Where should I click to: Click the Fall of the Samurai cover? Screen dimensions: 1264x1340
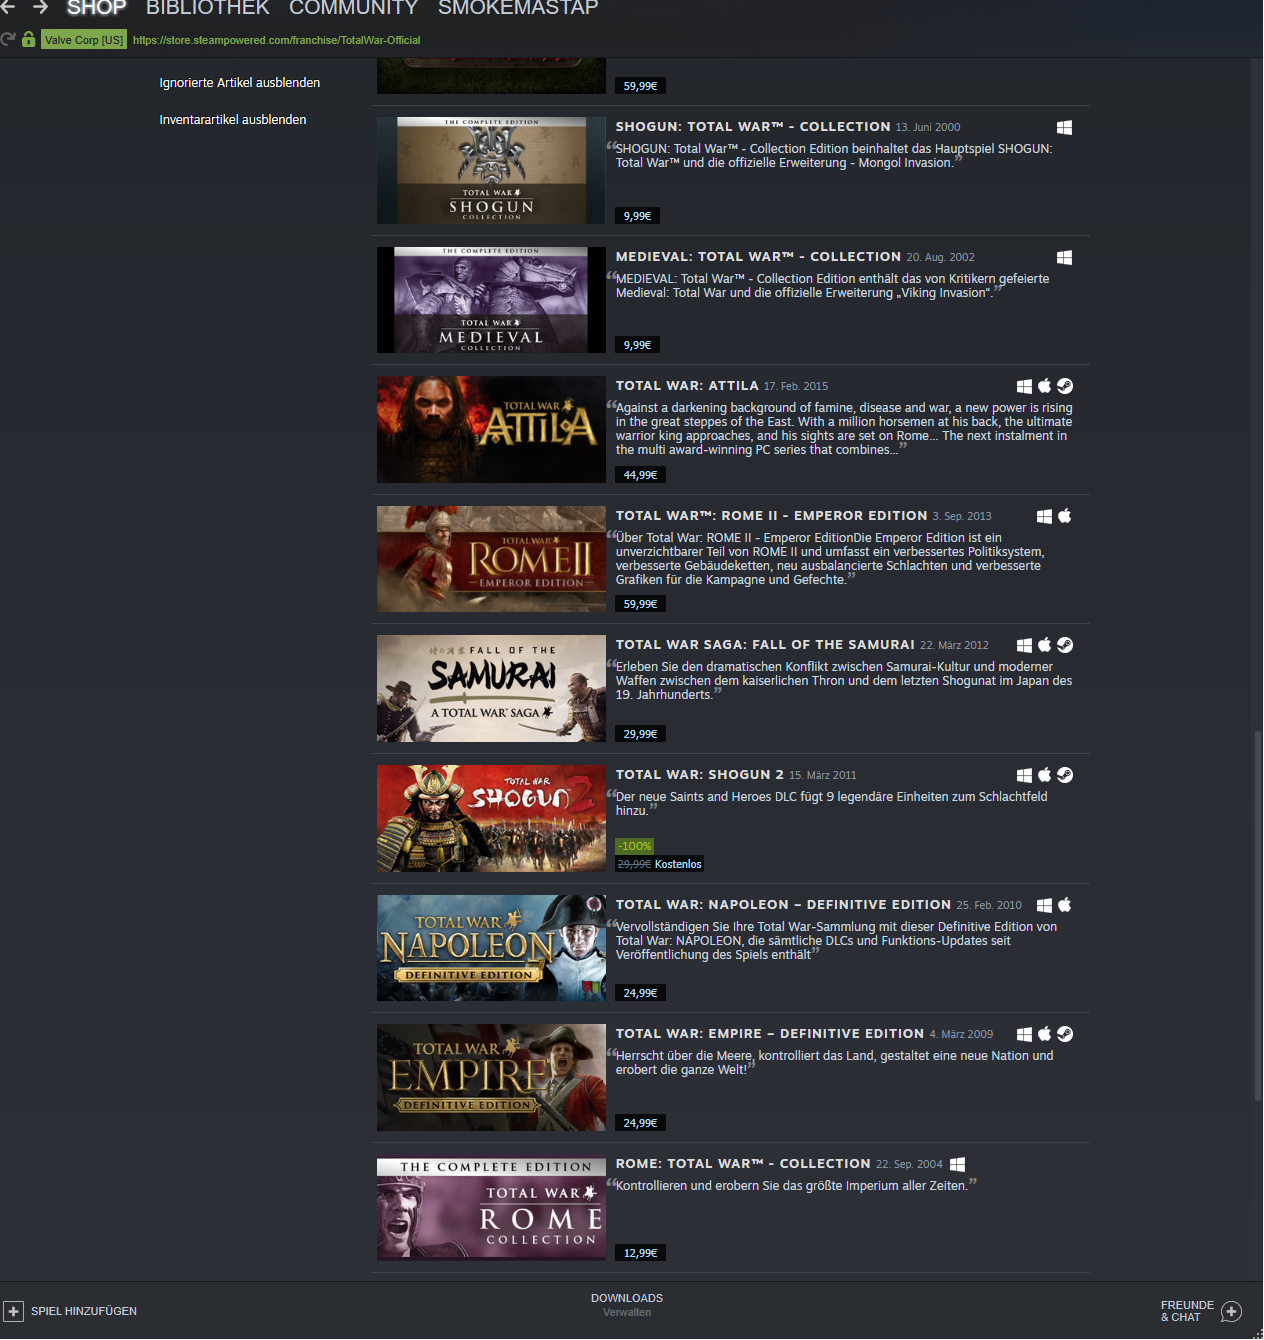pyautogui.click(x=491, y=688)
